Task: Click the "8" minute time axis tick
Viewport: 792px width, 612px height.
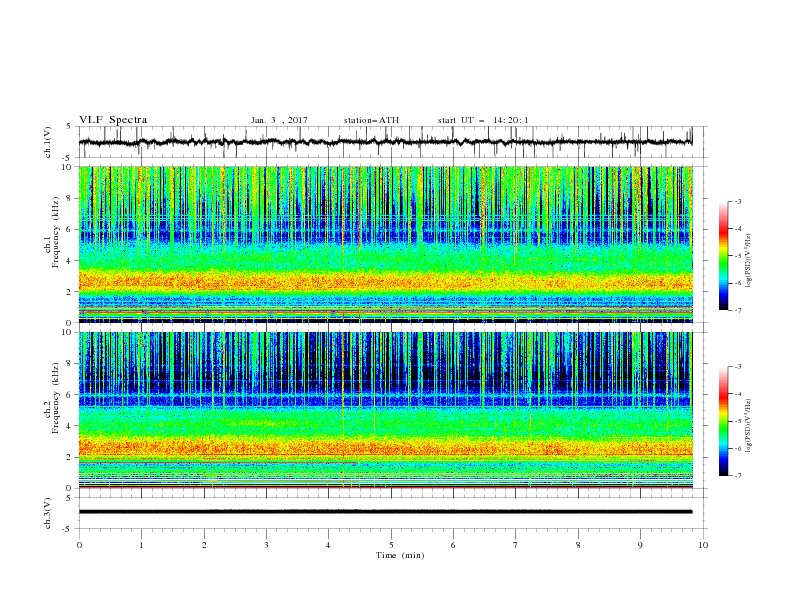Action: tap(578, 545)
